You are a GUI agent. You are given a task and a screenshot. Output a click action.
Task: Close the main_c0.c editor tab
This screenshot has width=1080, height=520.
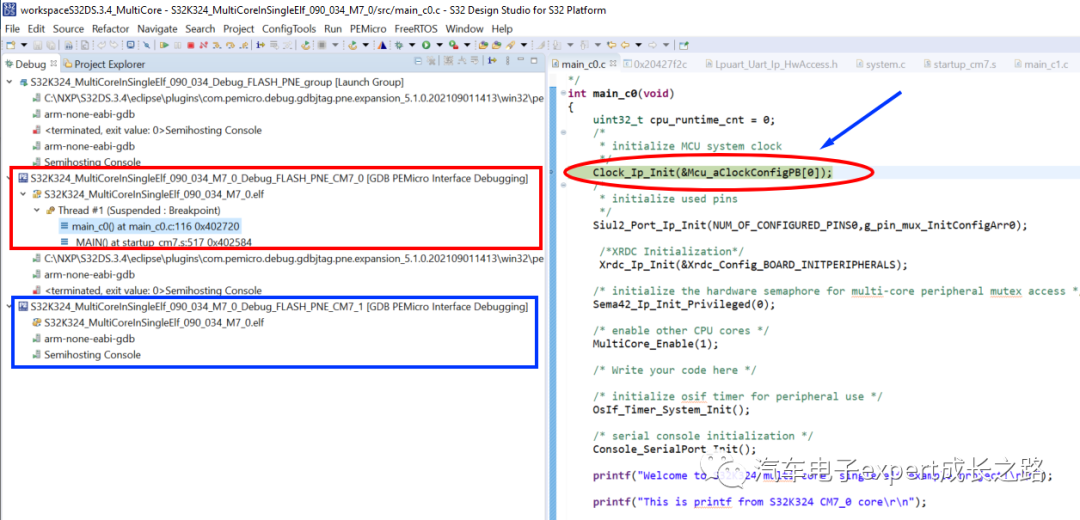coord(613,64)
